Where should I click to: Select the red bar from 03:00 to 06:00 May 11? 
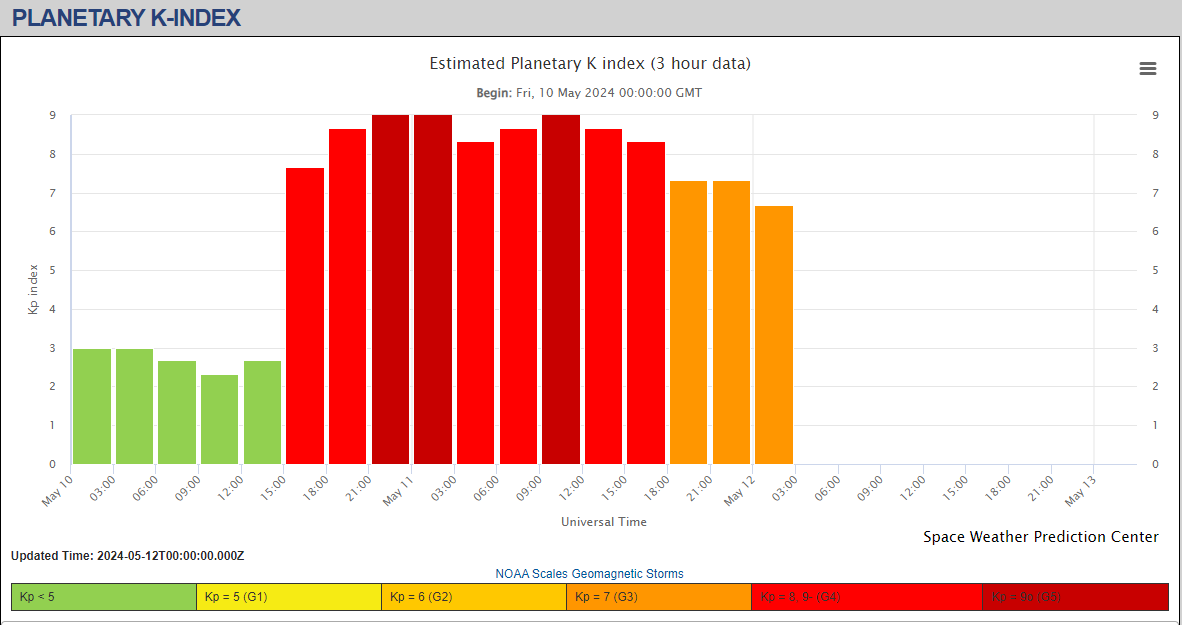476,303
